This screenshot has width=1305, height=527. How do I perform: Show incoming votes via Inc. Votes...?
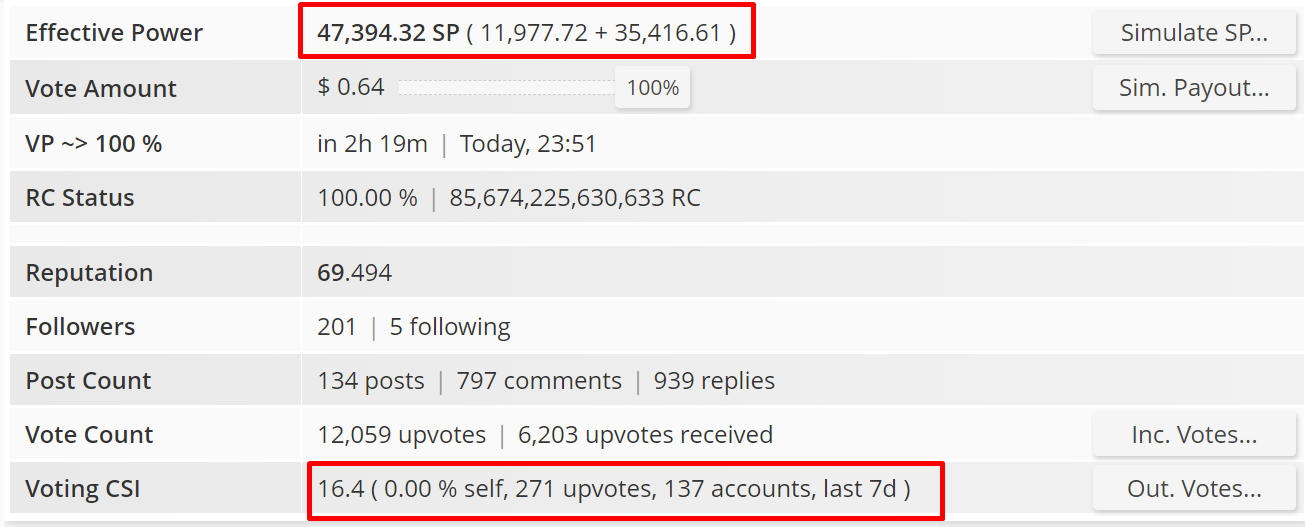pyautogui.click(x=1194, y=435)
